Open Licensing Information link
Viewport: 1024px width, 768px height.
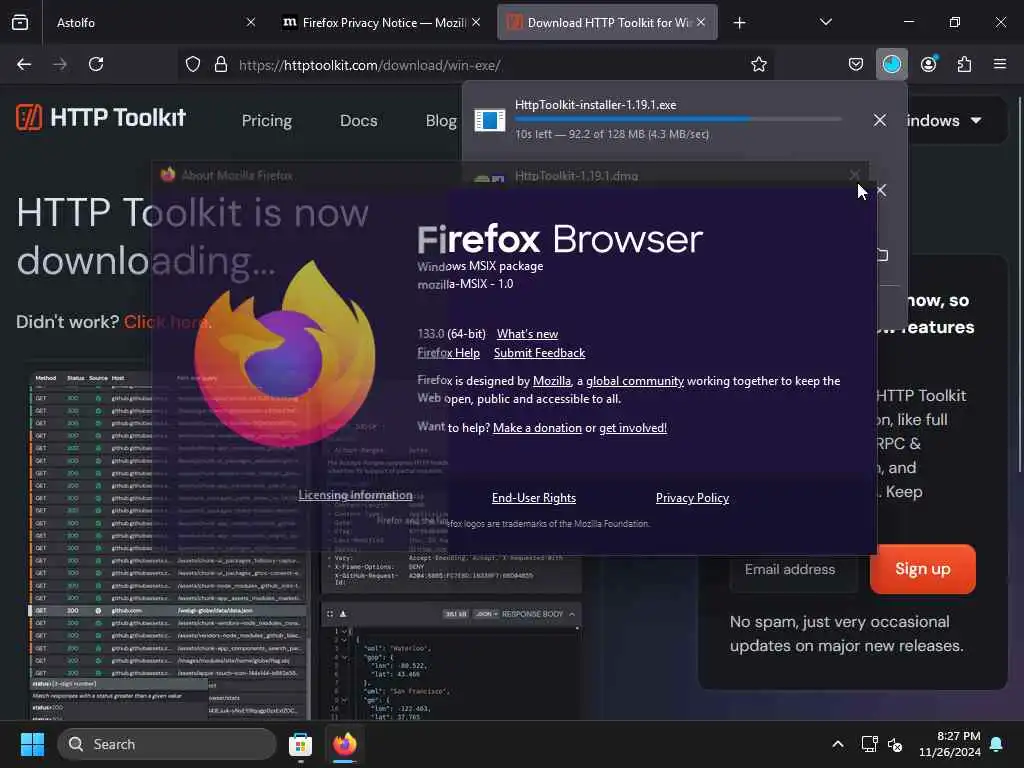point(355,495)
